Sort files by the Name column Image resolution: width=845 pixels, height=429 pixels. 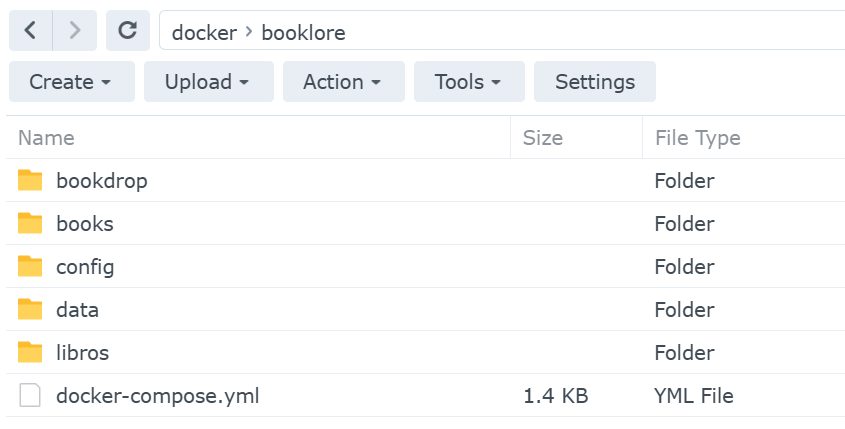(x=46, y=138)
